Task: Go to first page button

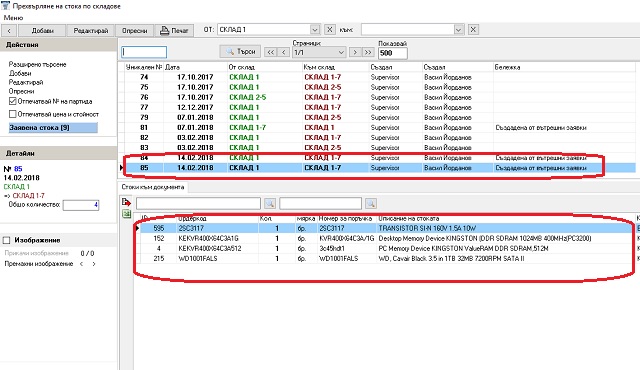Action: (x=271, y=52)
